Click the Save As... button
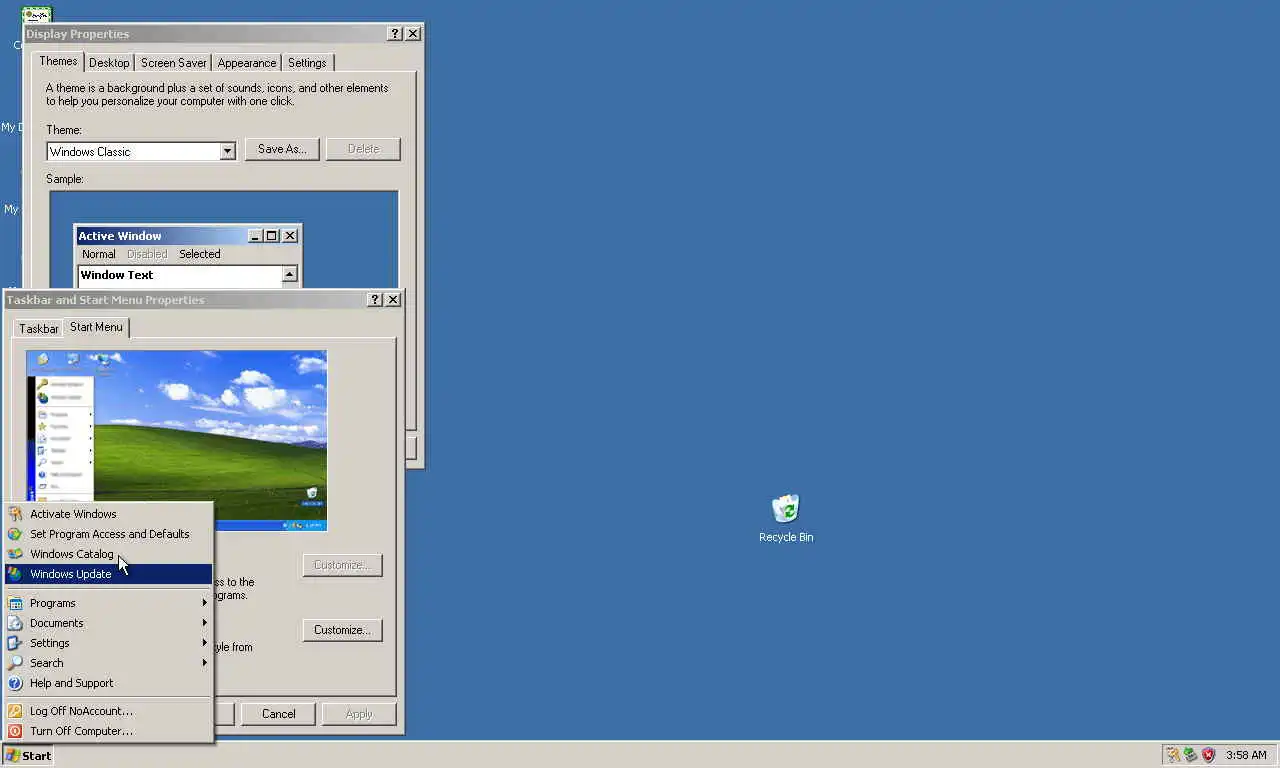The width and height of the screenshot is (1280, 768). click(282, 149)
